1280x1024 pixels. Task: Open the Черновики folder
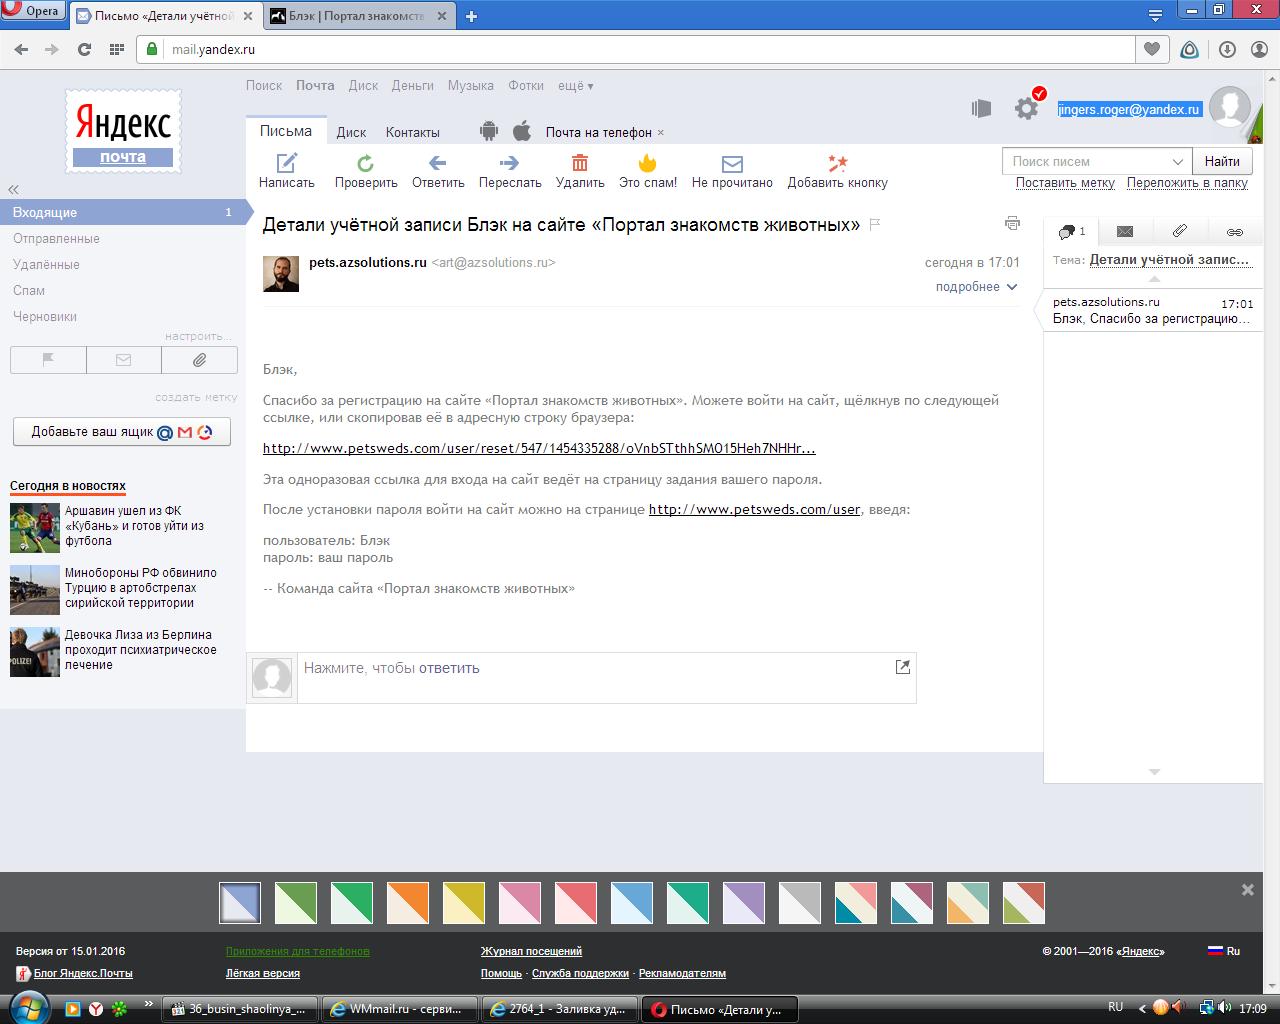click(x=45, y=316)
